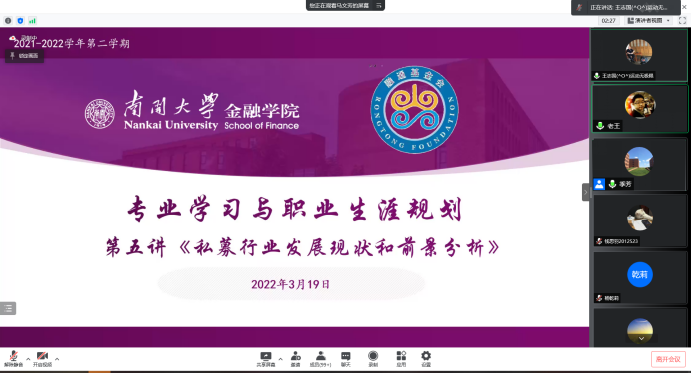Turn on the camera video
Viewport: 692px width, 373px height.
[x=42, y=359]
